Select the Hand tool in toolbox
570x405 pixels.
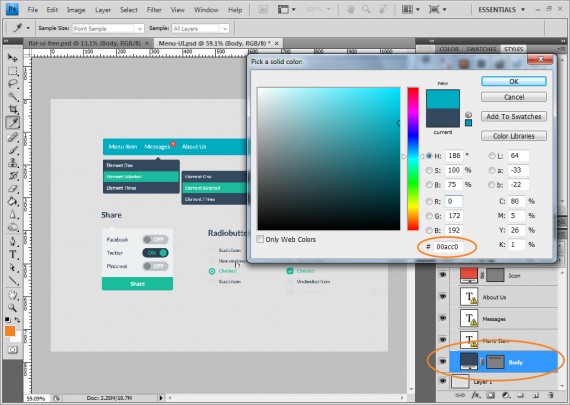[x=13, y=294]
